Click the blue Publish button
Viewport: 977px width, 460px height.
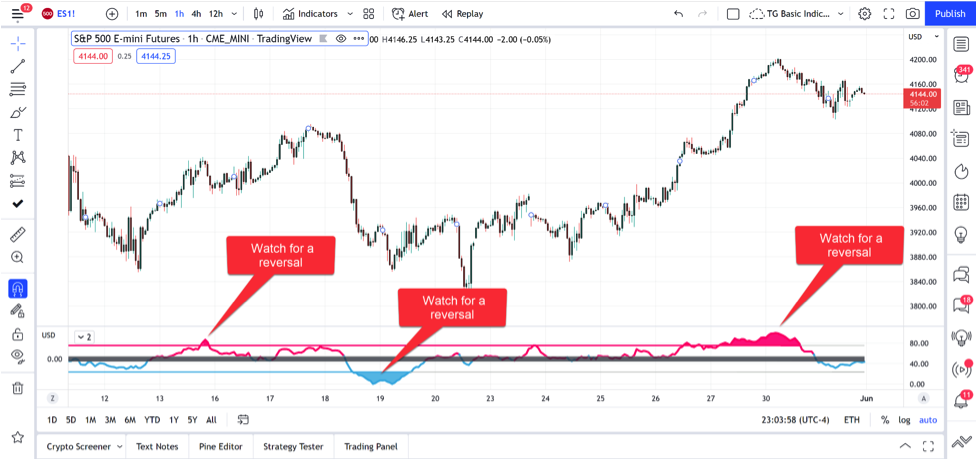[x=949, y=14]
